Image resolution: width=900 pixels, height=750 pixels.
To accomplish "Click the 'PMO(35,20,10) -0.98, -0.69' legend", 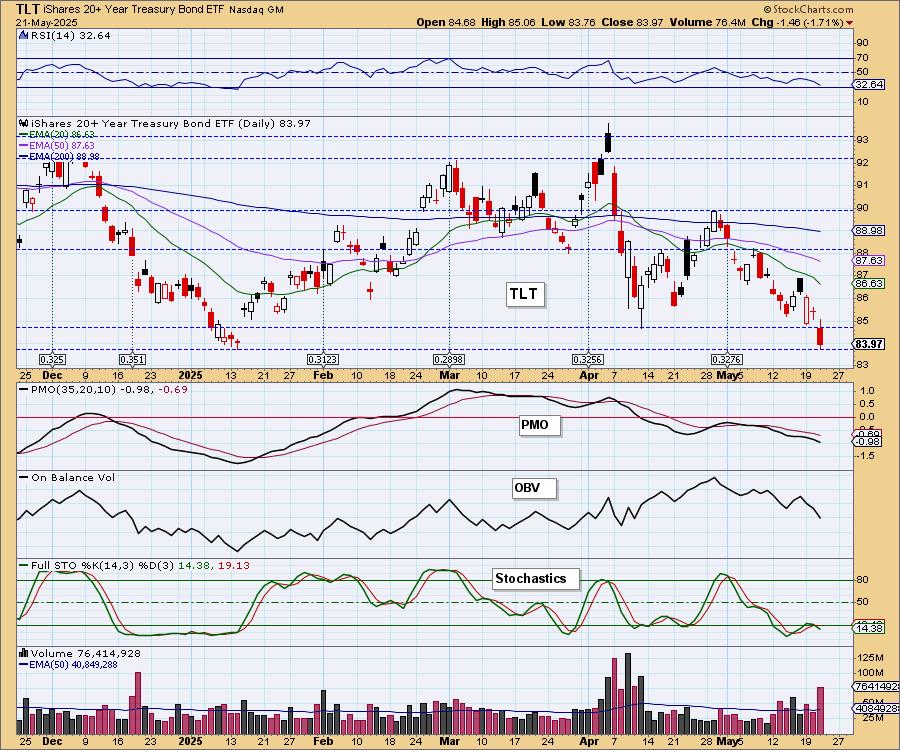I will pyautogui.click(x=104, y=389).
